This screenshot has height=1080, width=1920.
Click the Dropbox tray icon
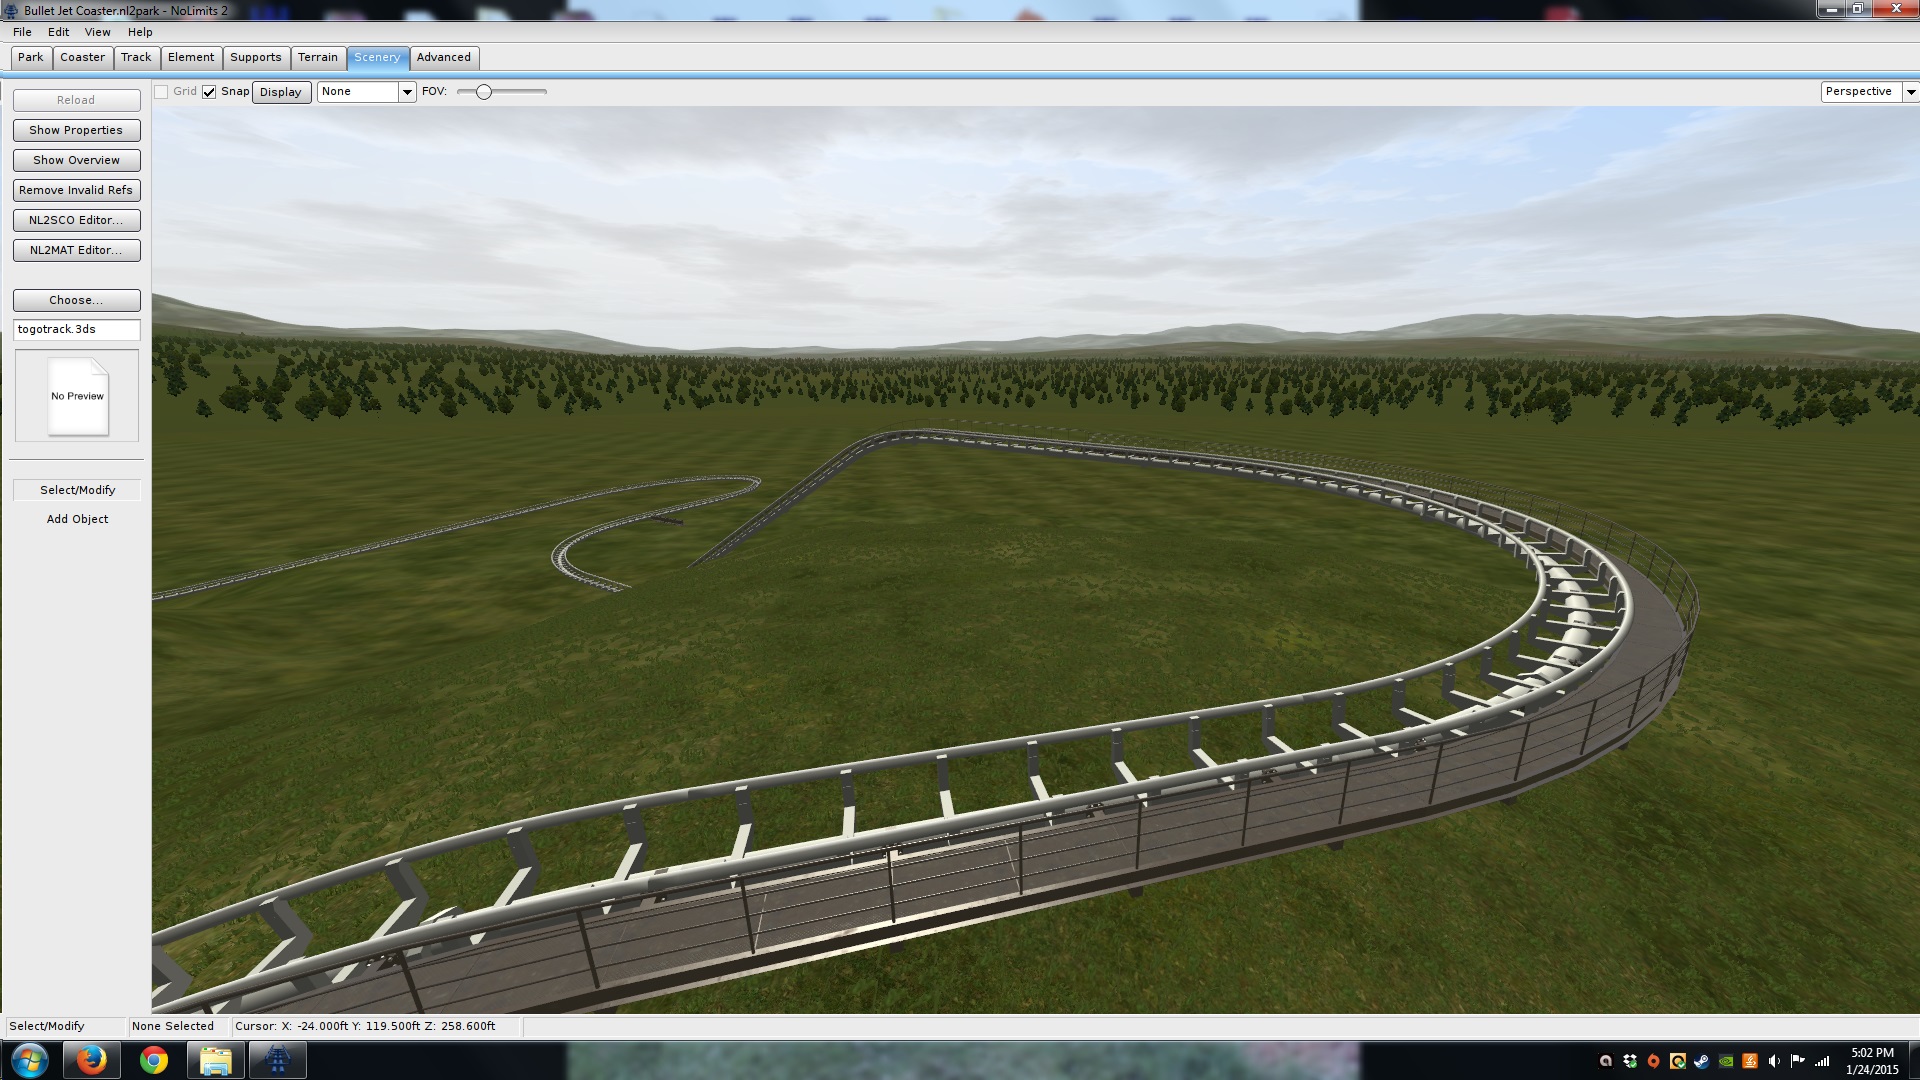click(1630, 1061)
